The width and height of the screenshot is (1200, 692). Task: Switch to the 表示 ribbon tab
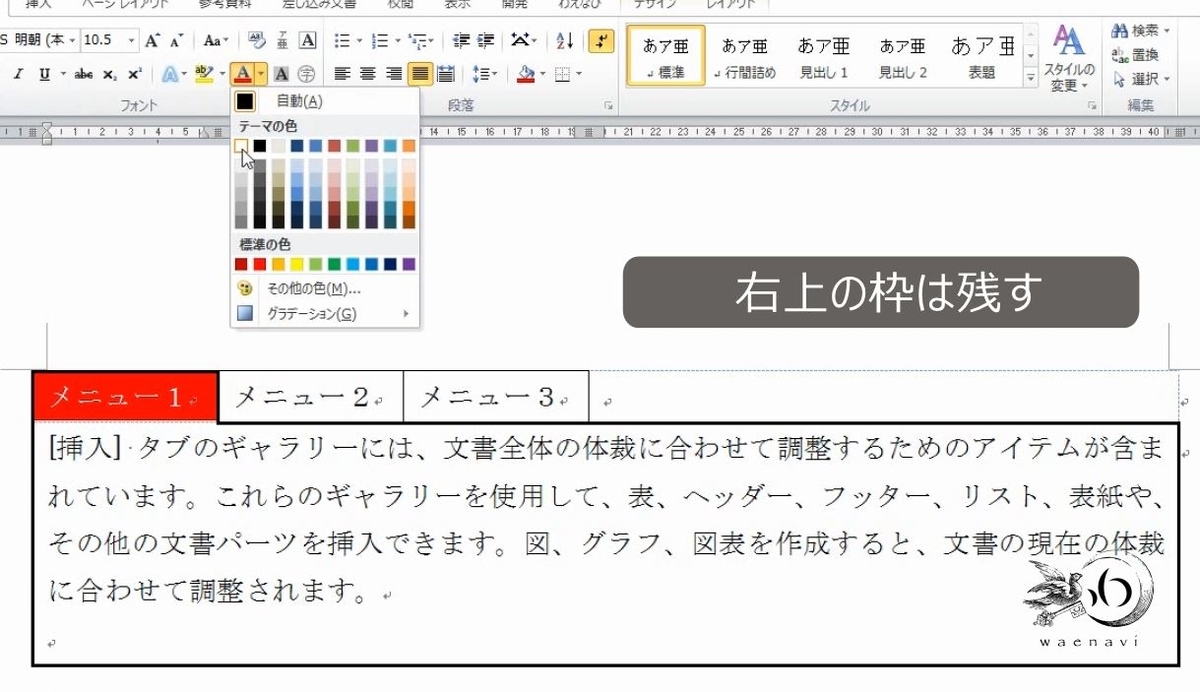click(x=457, y=4)
